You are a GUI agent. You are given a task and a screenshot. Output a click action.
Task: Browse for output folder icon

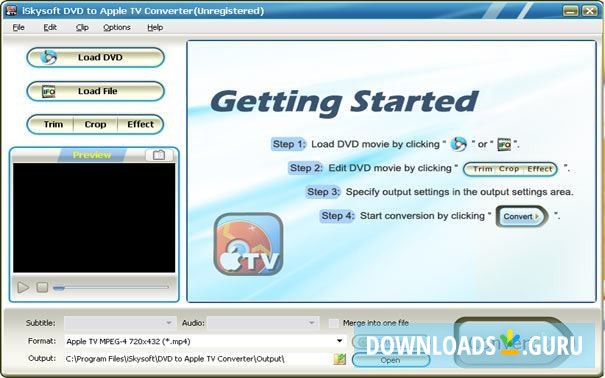click(340, 359)
